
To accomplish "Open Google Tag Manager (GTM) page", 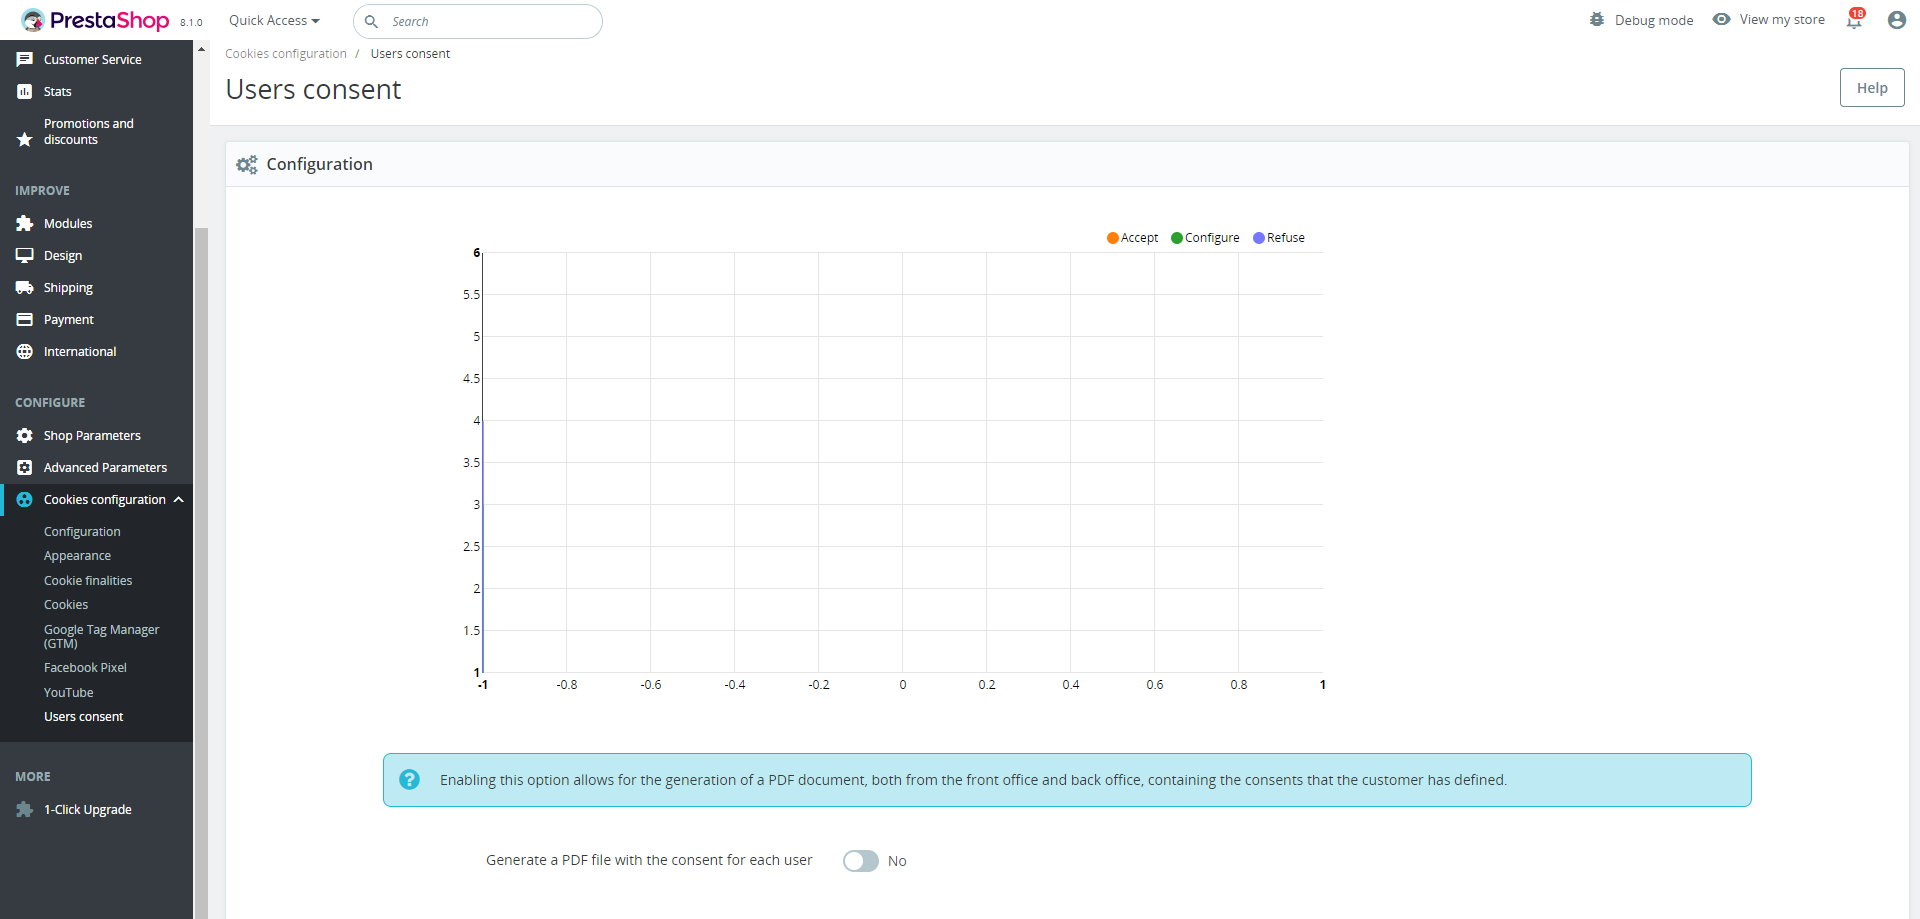I will point(101,636).
